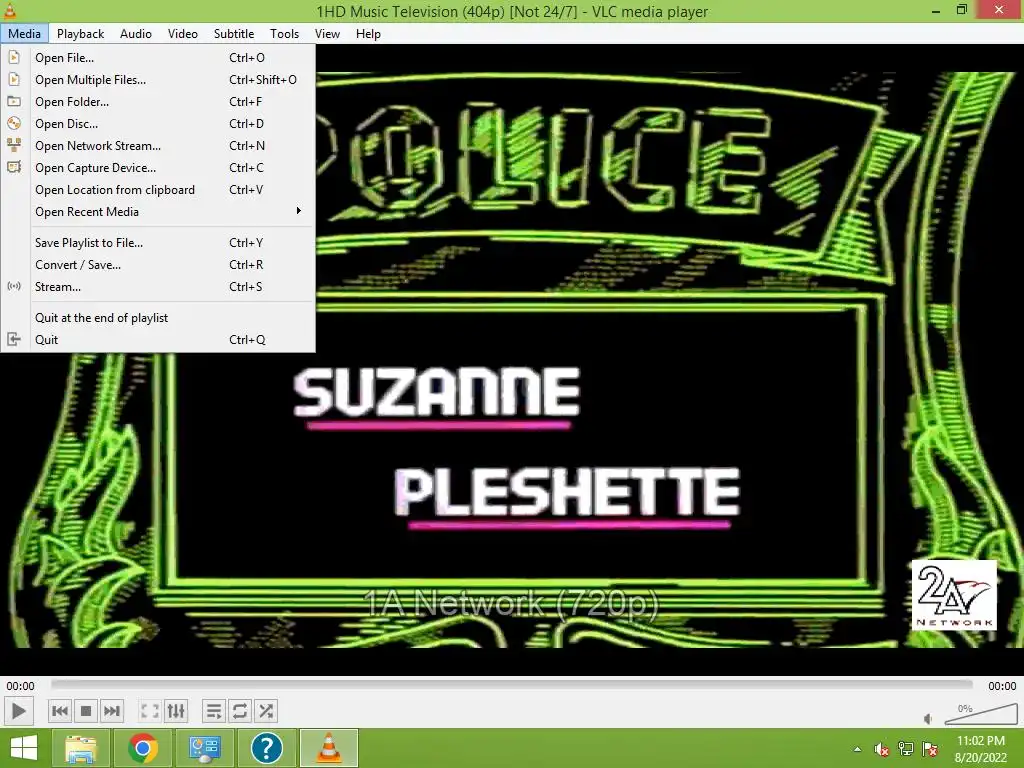Select Open Disc... menu entry
The image size is (1024, 768).
click(x=158, y=123)
